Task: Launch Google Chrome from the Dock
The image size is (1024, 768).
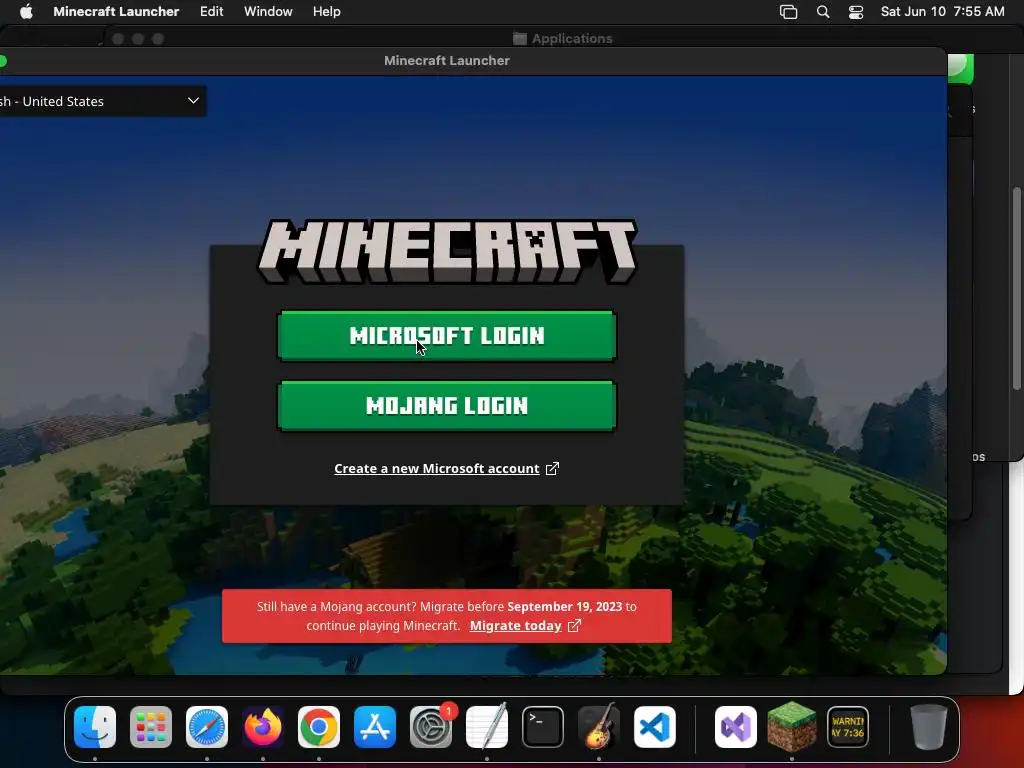Action: coord(319,727)
